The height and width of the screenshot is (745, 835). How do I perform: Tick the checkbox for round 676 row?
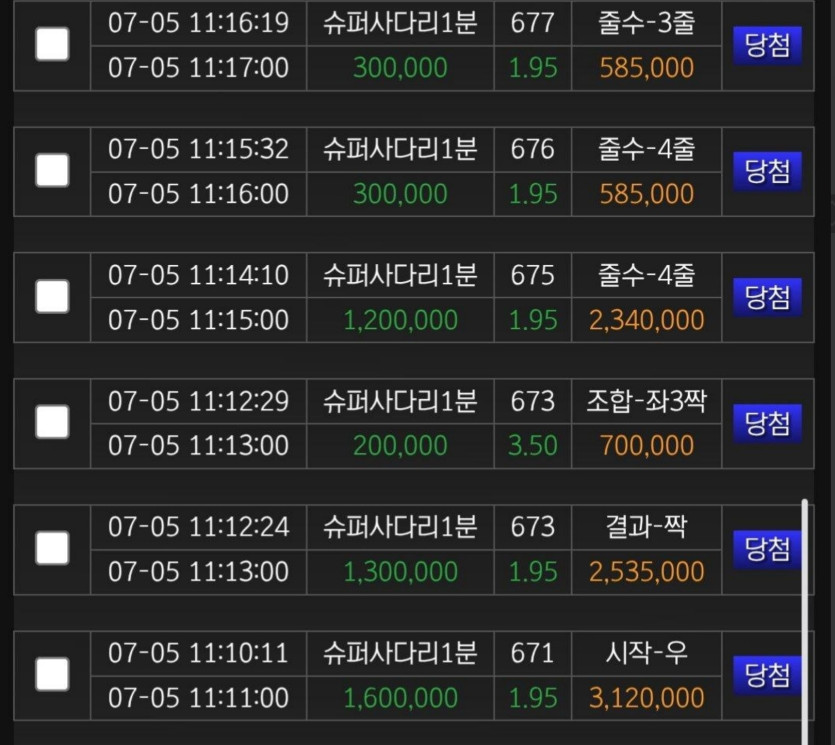(x=52, y=170)
